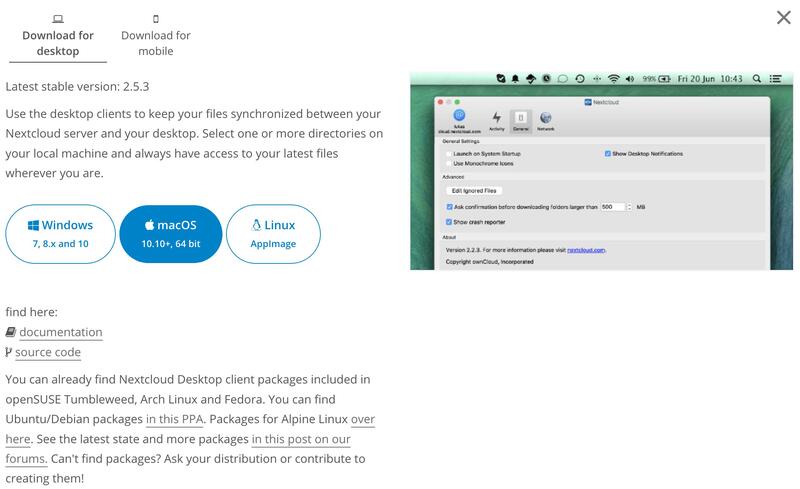Click the Wi-Fi icon in the embedded screenshot
The width and height of the screenshot is (800, 489).
click(x=614, y=79)
